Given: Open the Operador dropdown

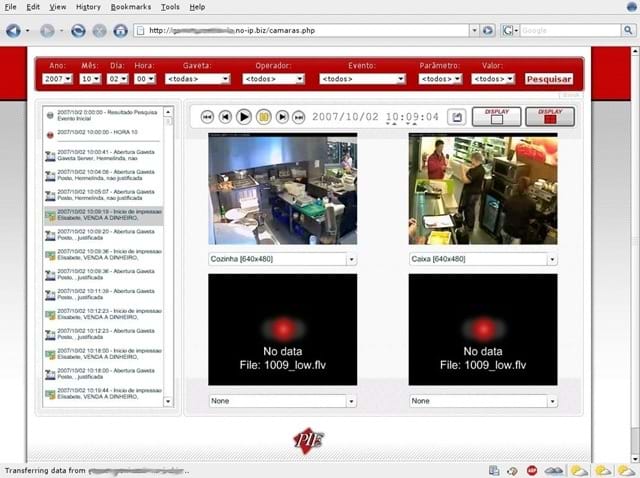Looking at the screenshot, I should pos(273,79).
